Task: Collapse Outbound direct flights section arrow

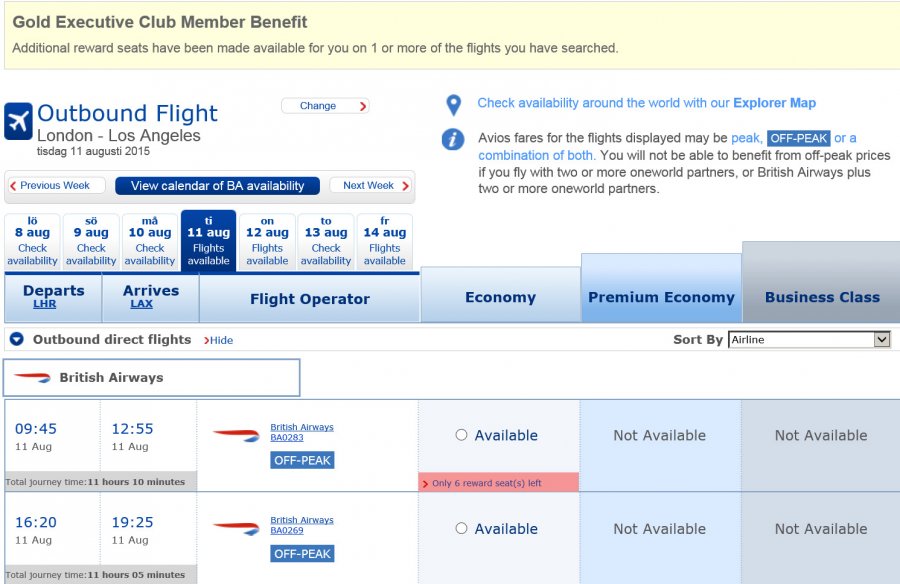Action: pos(17,339)
